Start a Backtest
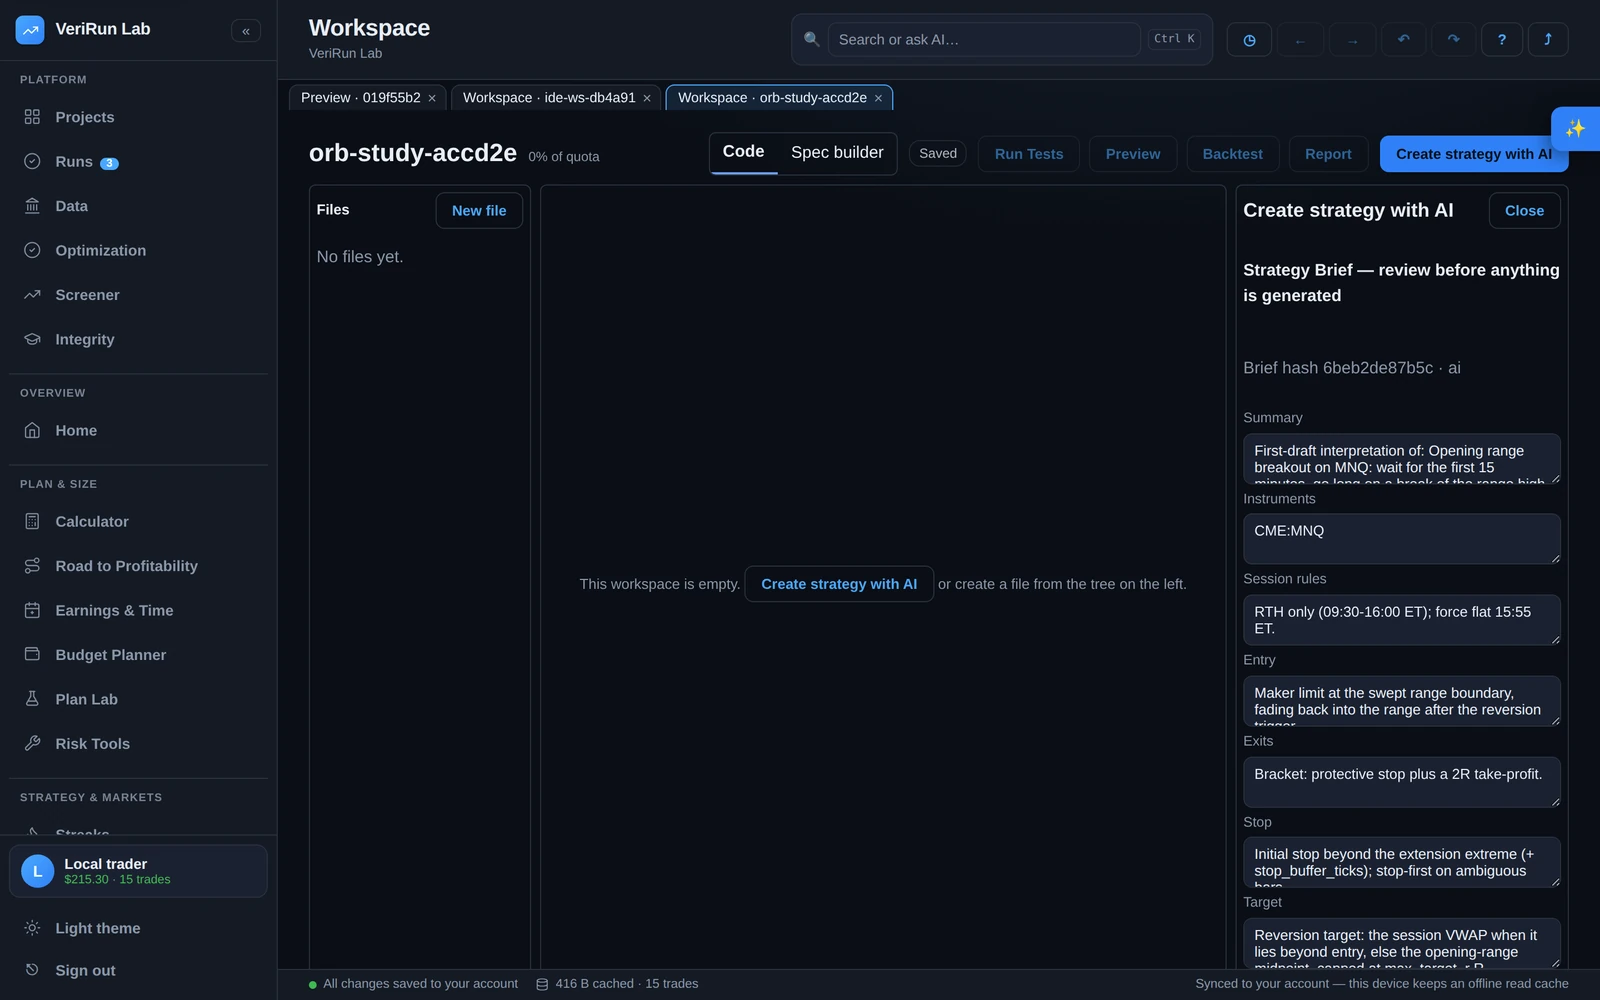Image resolution: width=1600 pixels, height=1000 pixels. tap(1232, 154)
